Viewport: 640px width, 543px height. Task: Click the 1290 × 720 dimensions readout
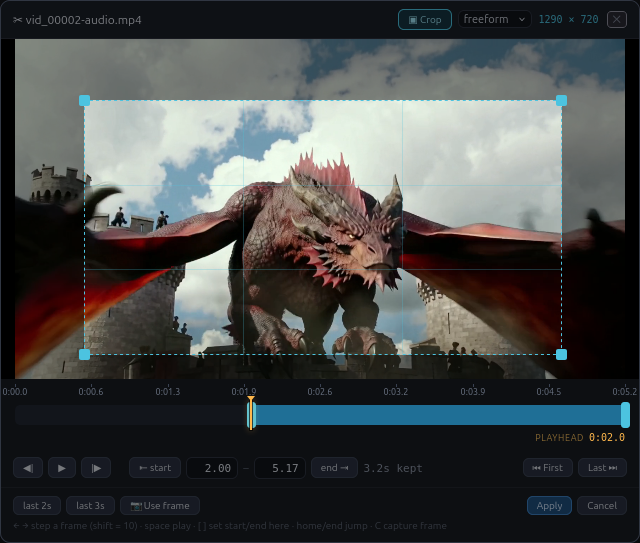click(x=569, y=19)
